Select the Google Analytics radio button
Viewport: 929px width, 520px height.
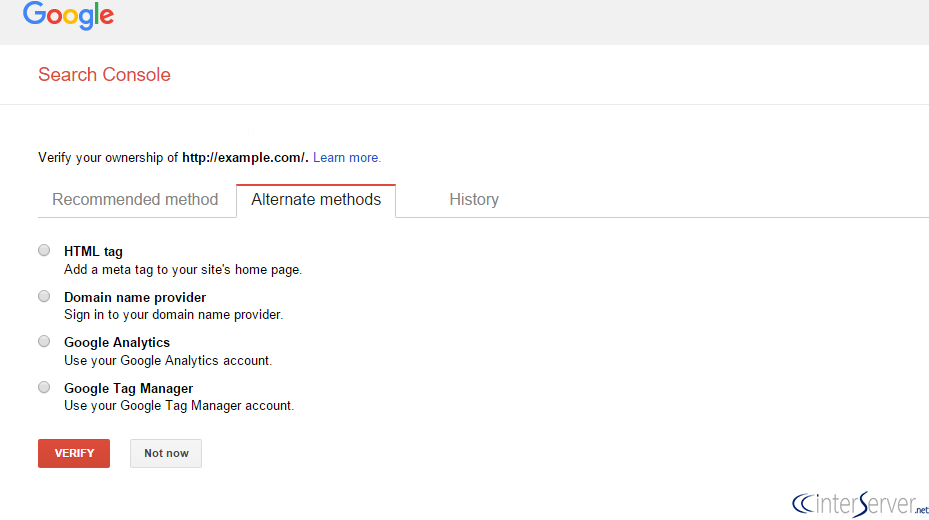pos(44,342)
